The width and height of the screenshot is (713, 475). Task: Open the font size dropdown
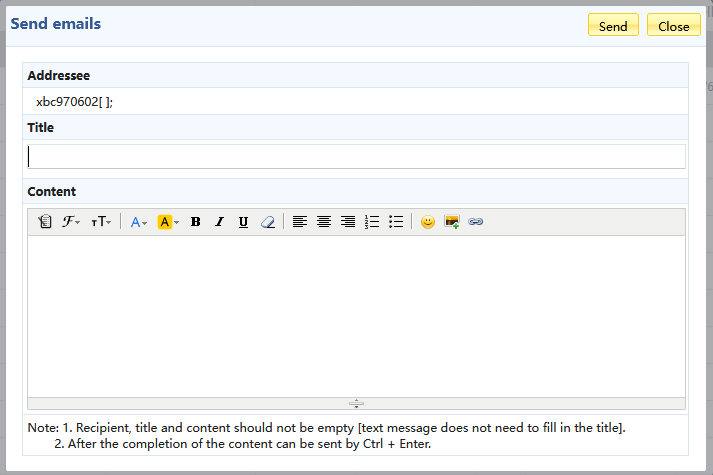[x=101, y=222]
